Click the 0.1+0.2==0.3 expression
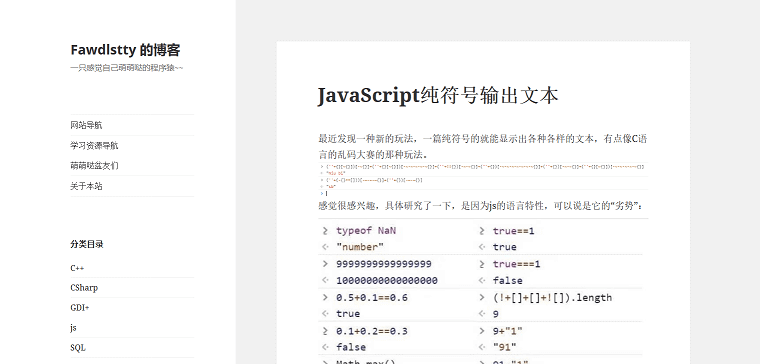The height and width of the screenshot is (364, 760). pos(372,332)
